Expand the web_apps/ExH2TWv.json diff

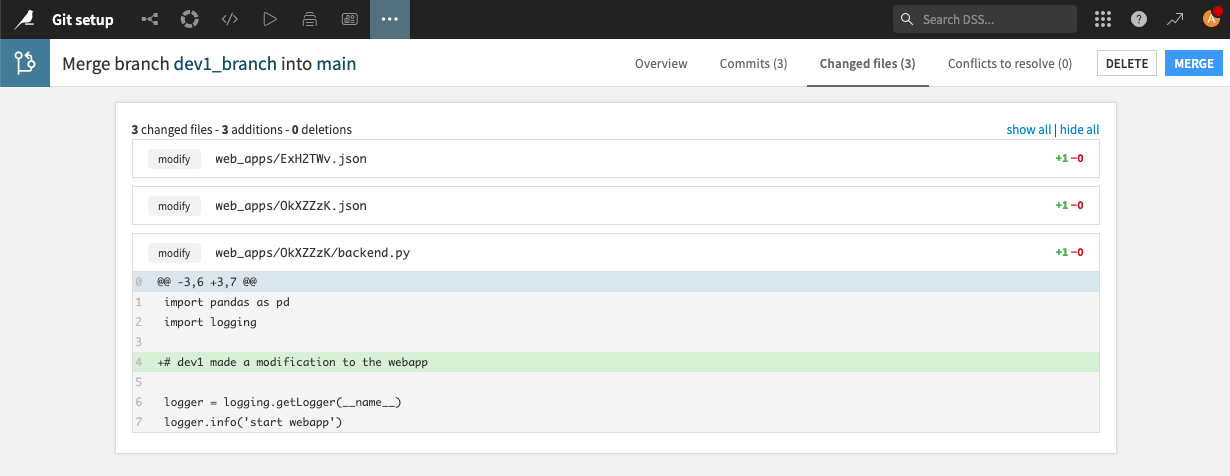(x=616, y=158)
